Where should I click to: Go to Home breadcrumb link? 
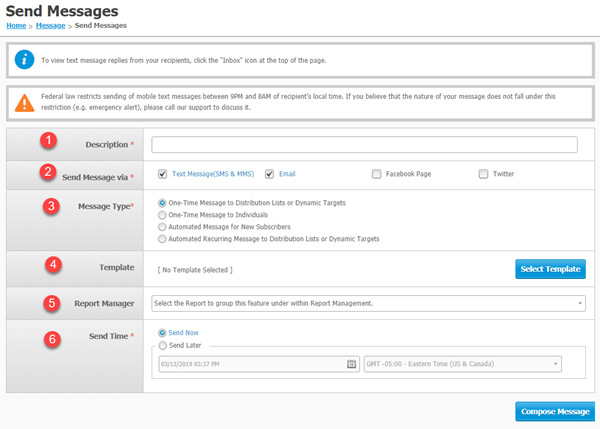point(16,26)
